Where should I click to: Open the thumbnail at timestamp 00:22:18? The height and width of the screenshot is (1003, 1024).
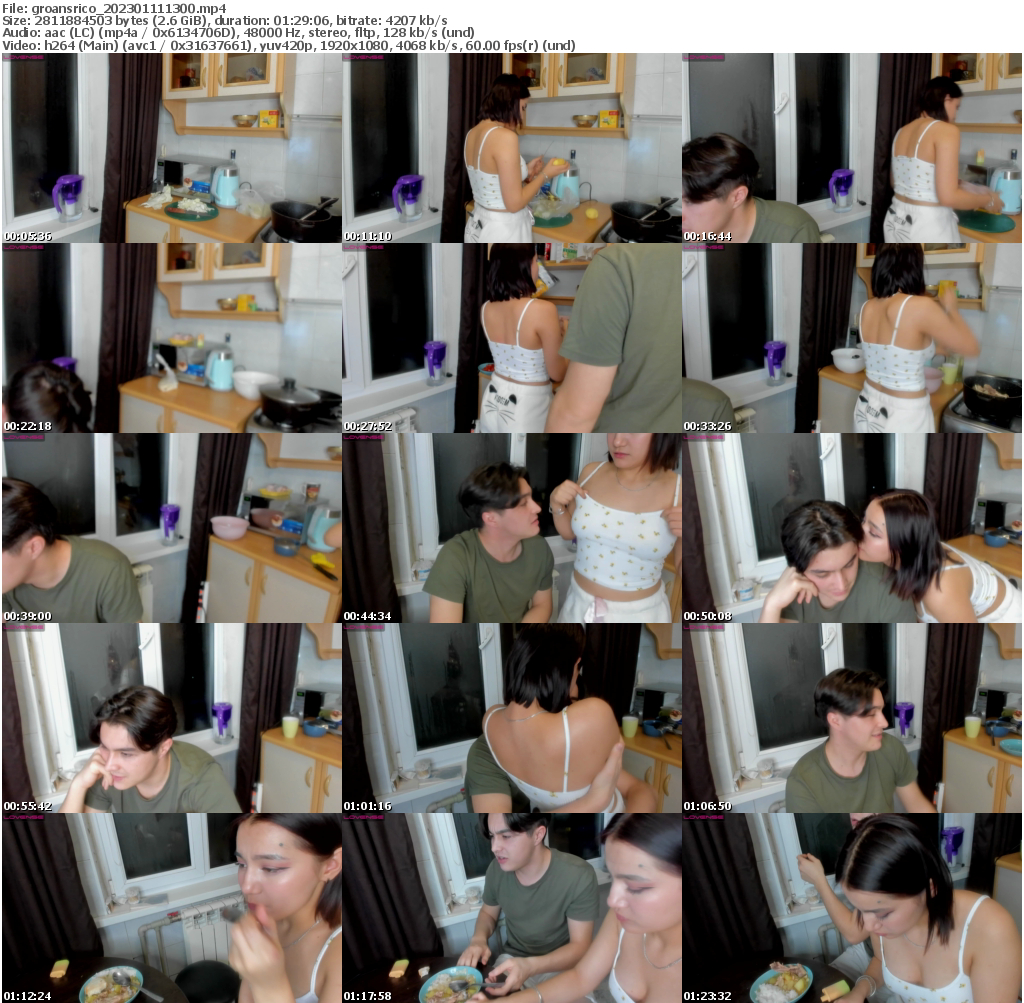pyautogui.click(x=170, y=339)
